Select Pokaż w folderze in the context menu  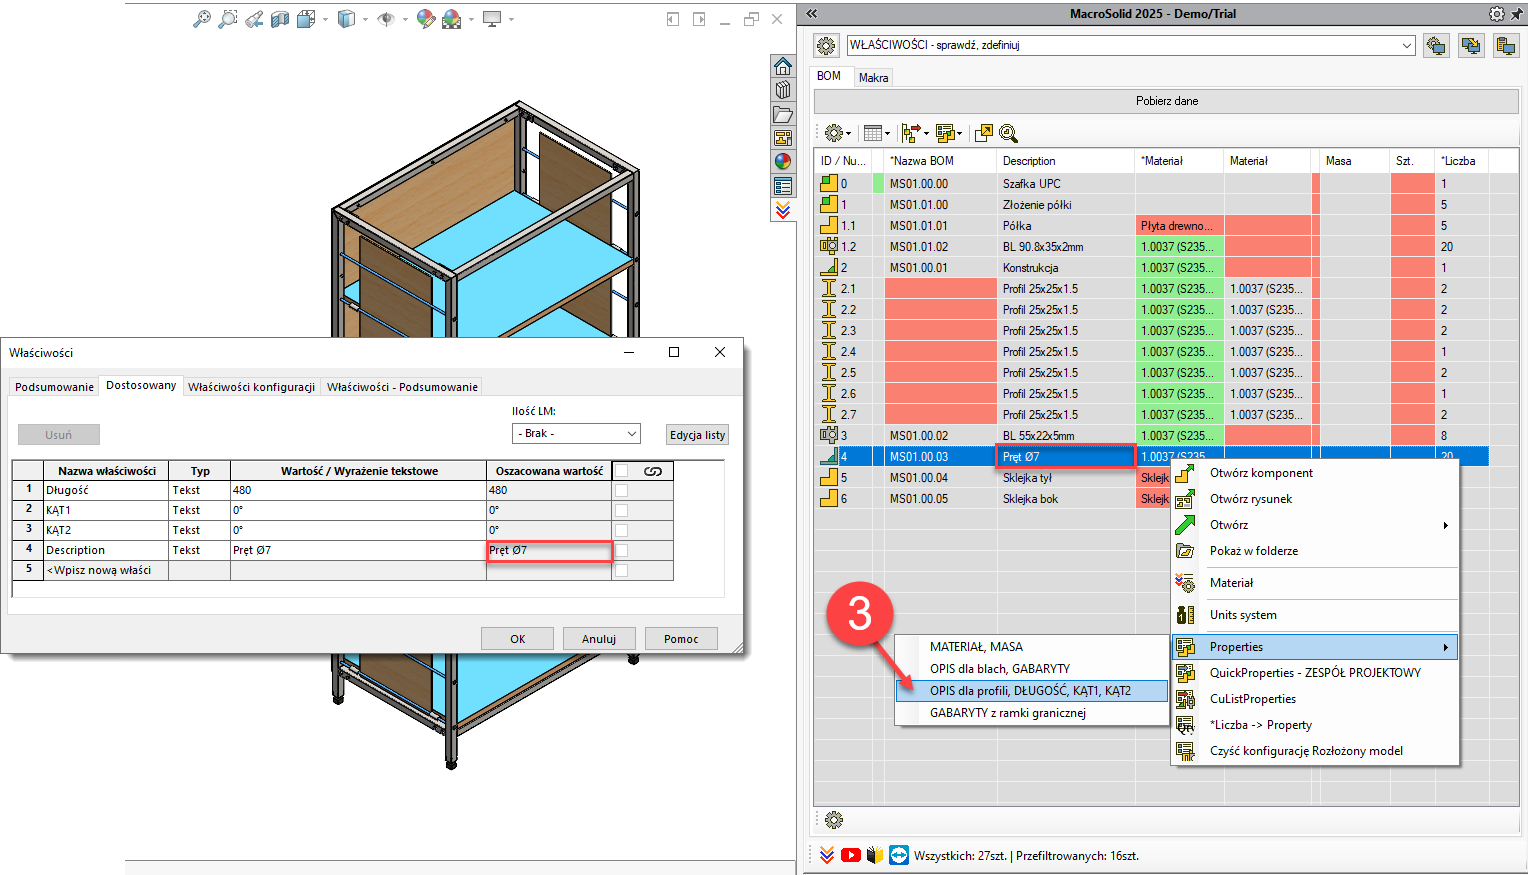(x=1315, y=551)
